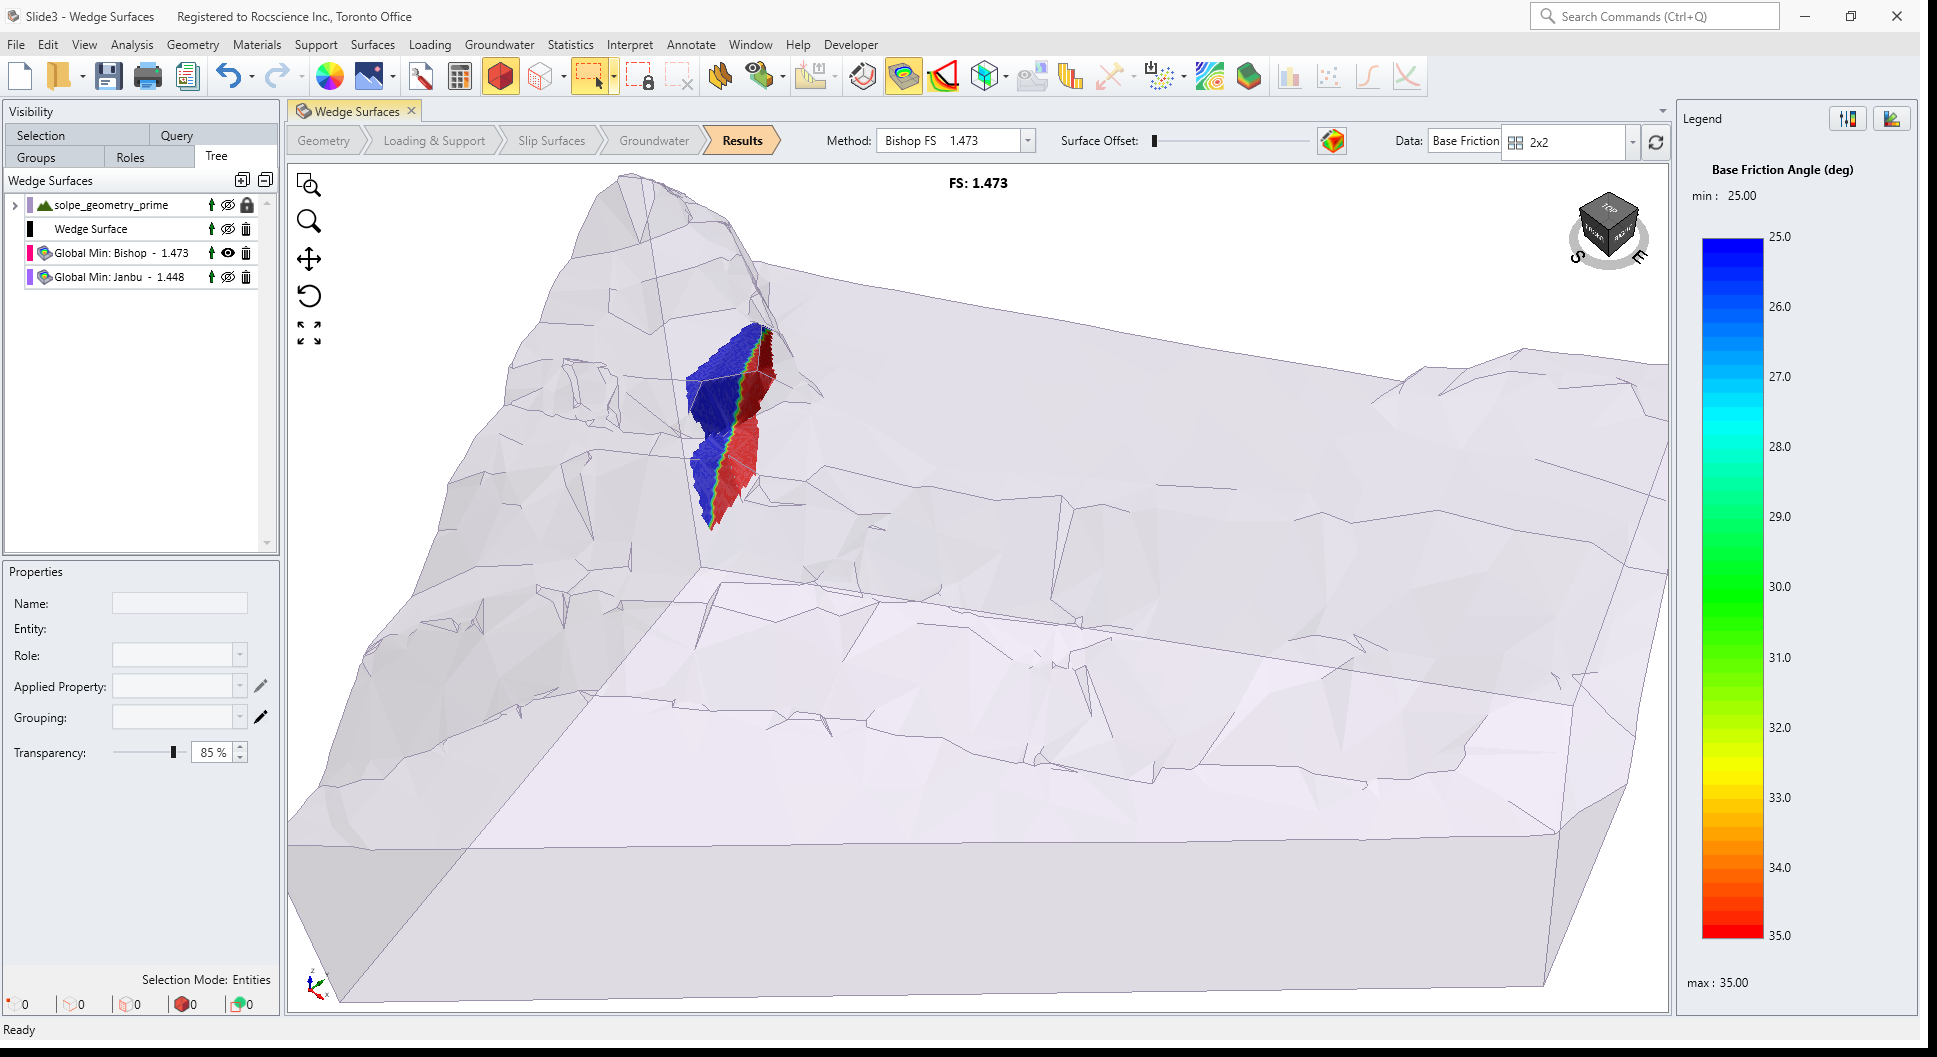The image size is (1937, 1057).
Task: Open the Data dropdown showing Base Friction
Action: tap(1465, 141)
